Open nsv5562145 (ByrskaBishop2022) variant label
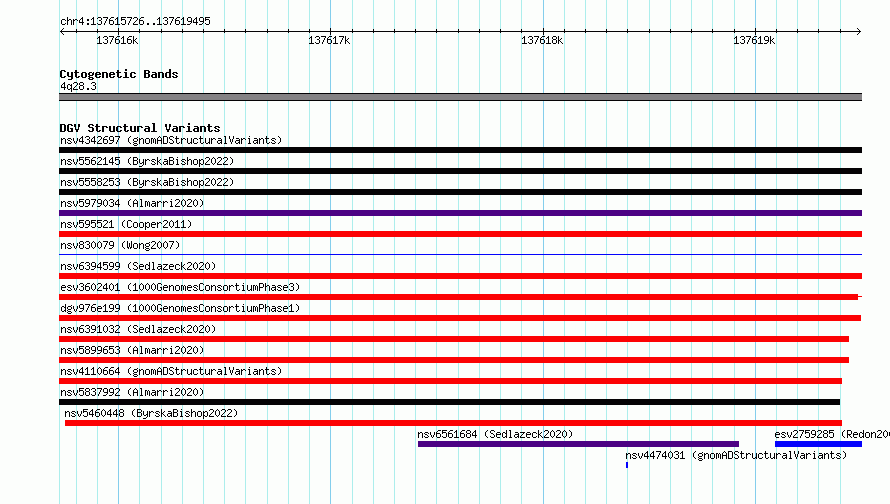 tap(147, 161)
